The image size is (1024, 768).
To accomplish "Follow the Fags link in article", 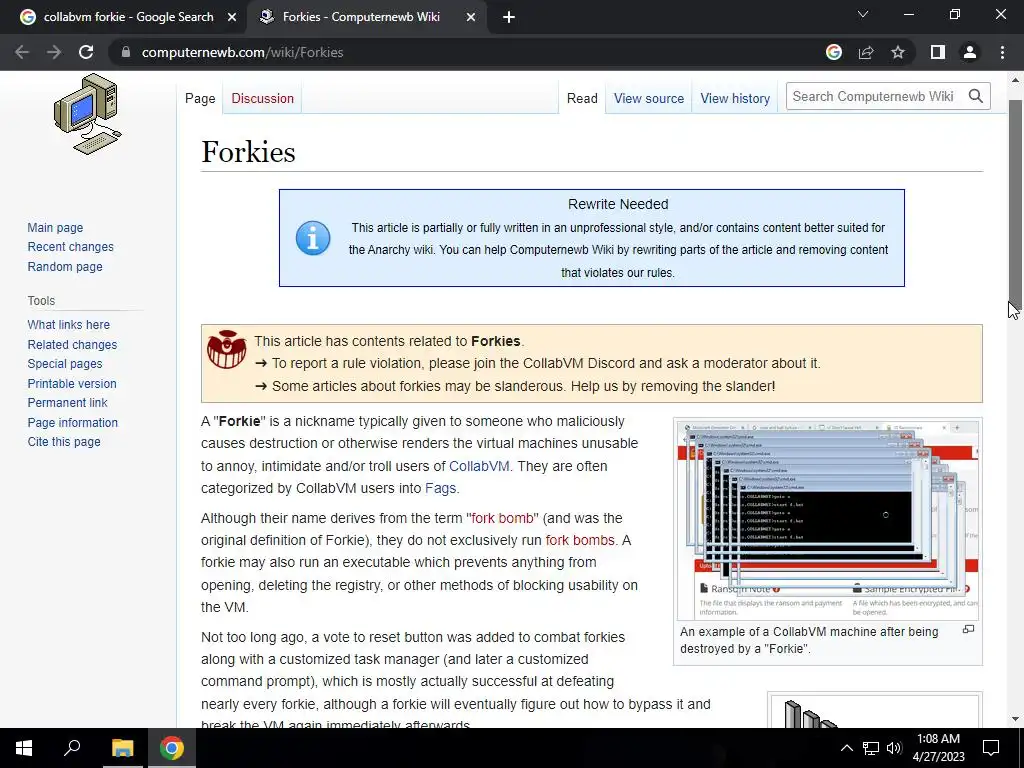I will coord(440,488).
